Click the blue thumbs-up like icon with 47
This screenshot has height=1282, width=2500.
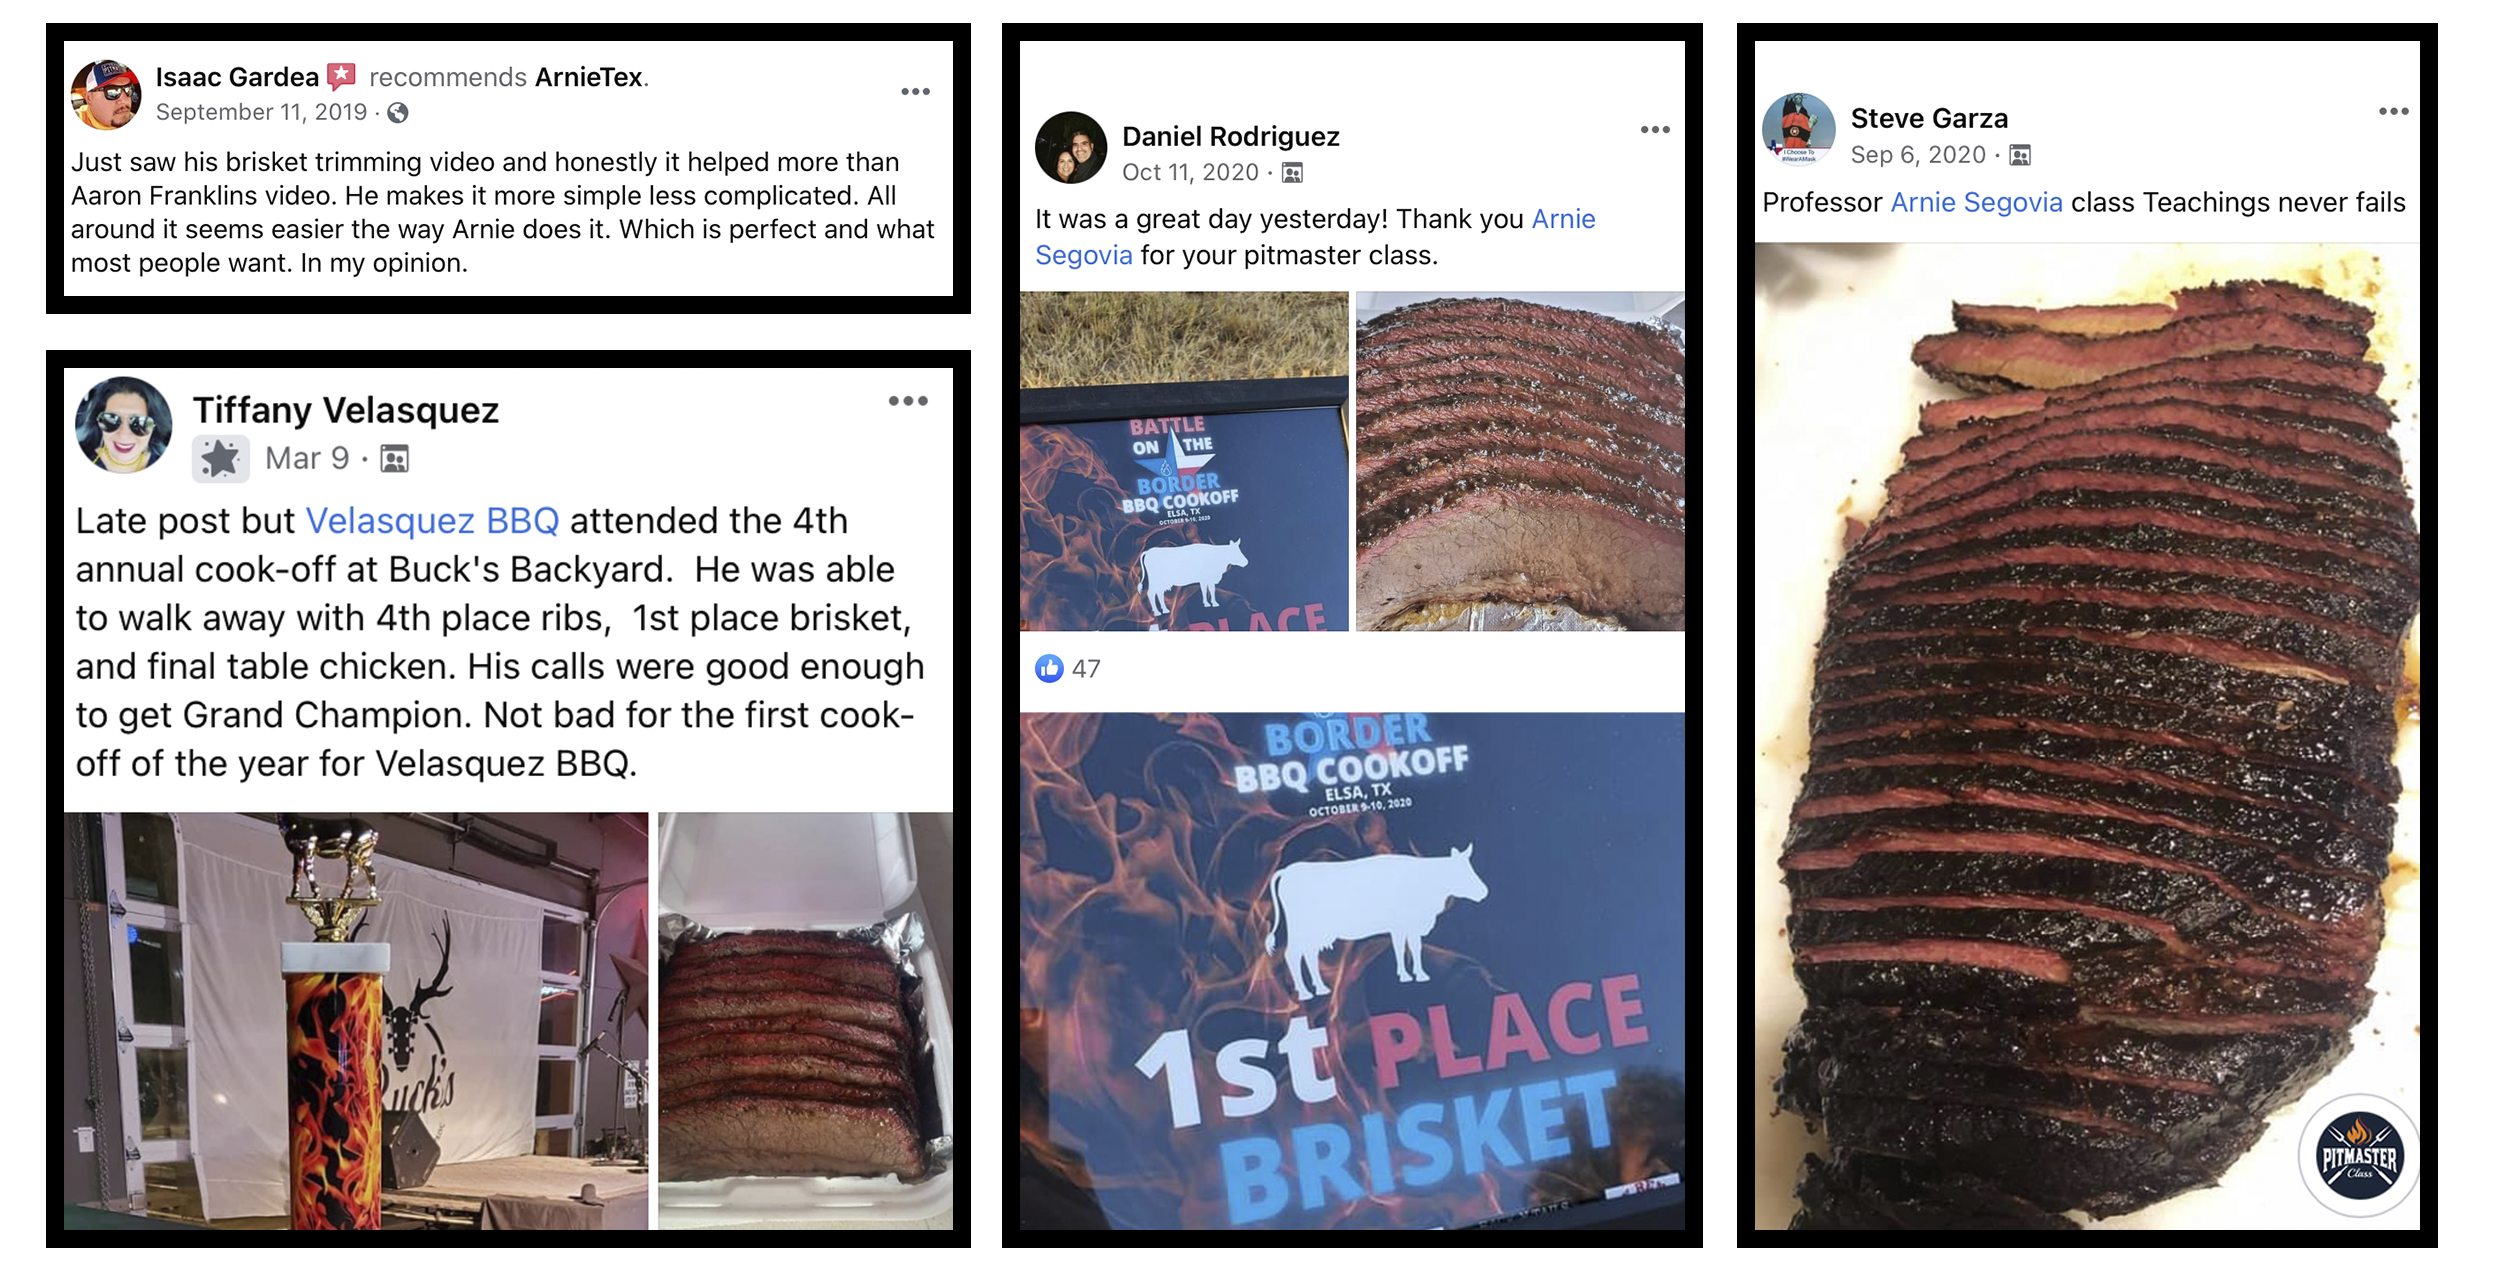click(1049, 668)
